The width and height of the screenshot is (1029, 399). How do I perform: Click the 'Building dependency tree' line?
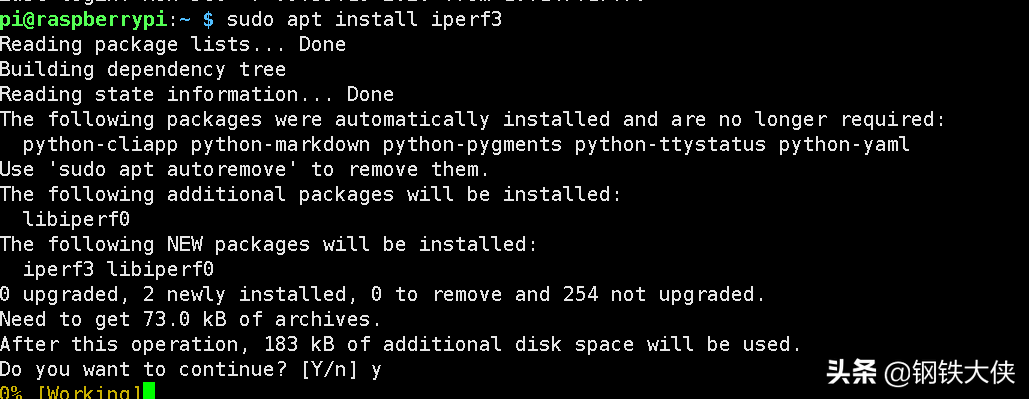coord(143,70)
